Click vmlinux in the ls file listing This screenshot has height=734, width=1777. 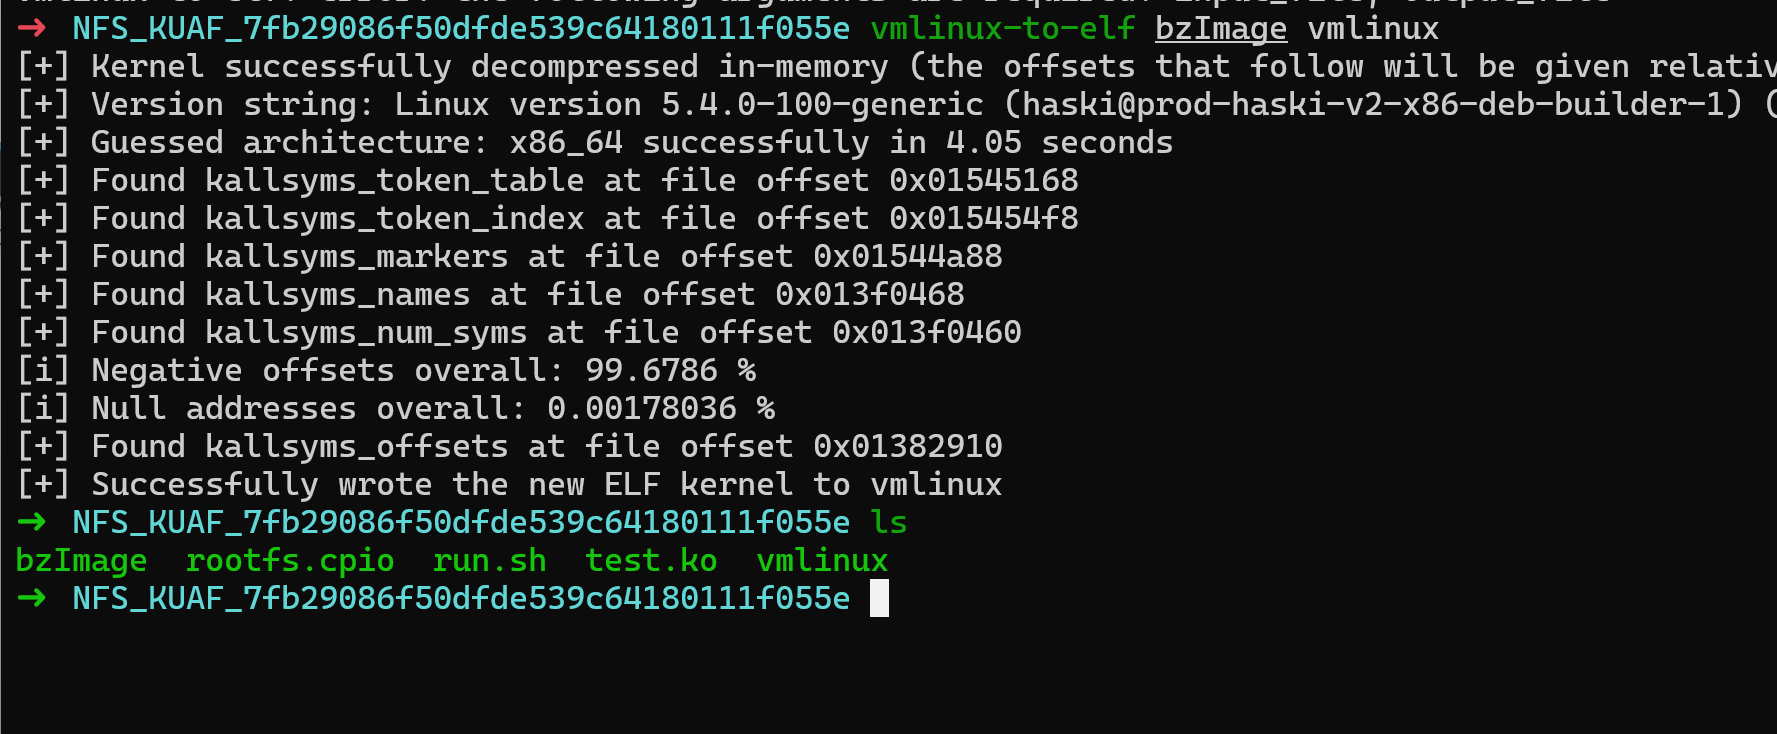pos(822,561)
